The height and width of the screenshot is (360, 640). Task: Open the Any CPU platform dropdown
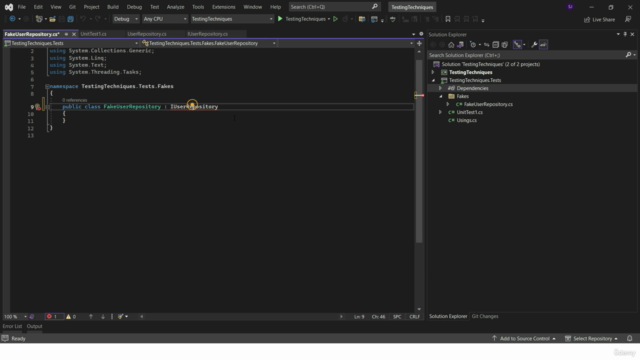click(165, 19)
